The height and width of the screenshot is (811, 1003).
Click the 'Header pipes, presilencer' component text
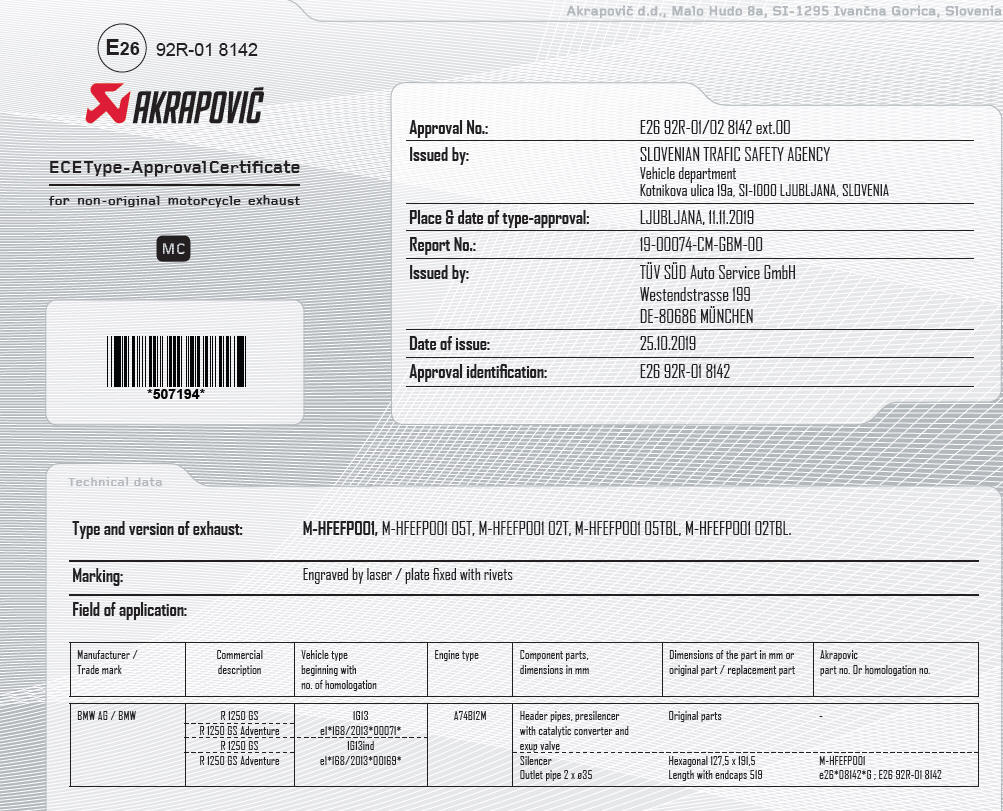tap(569, 716)
